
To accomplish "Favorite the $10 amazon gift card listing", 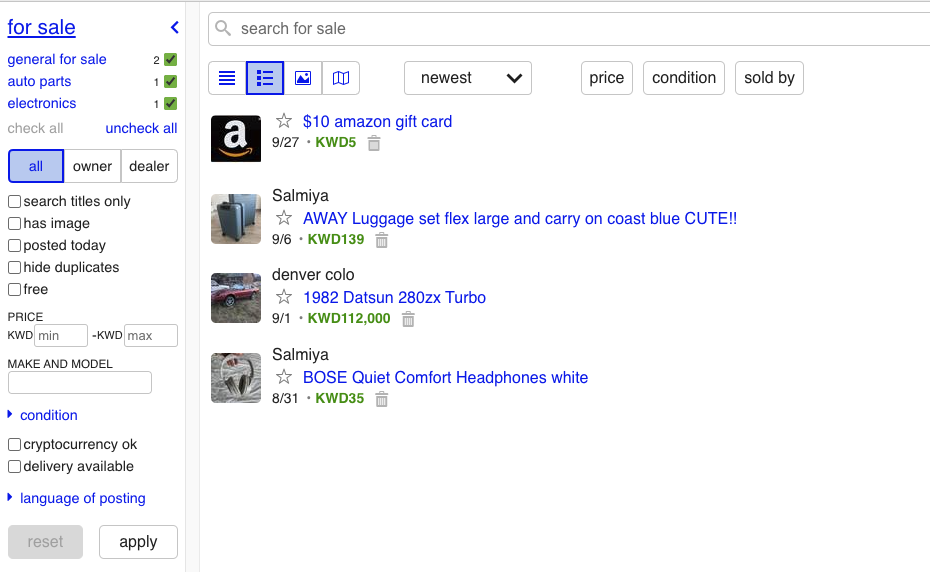I will (284, 121).
